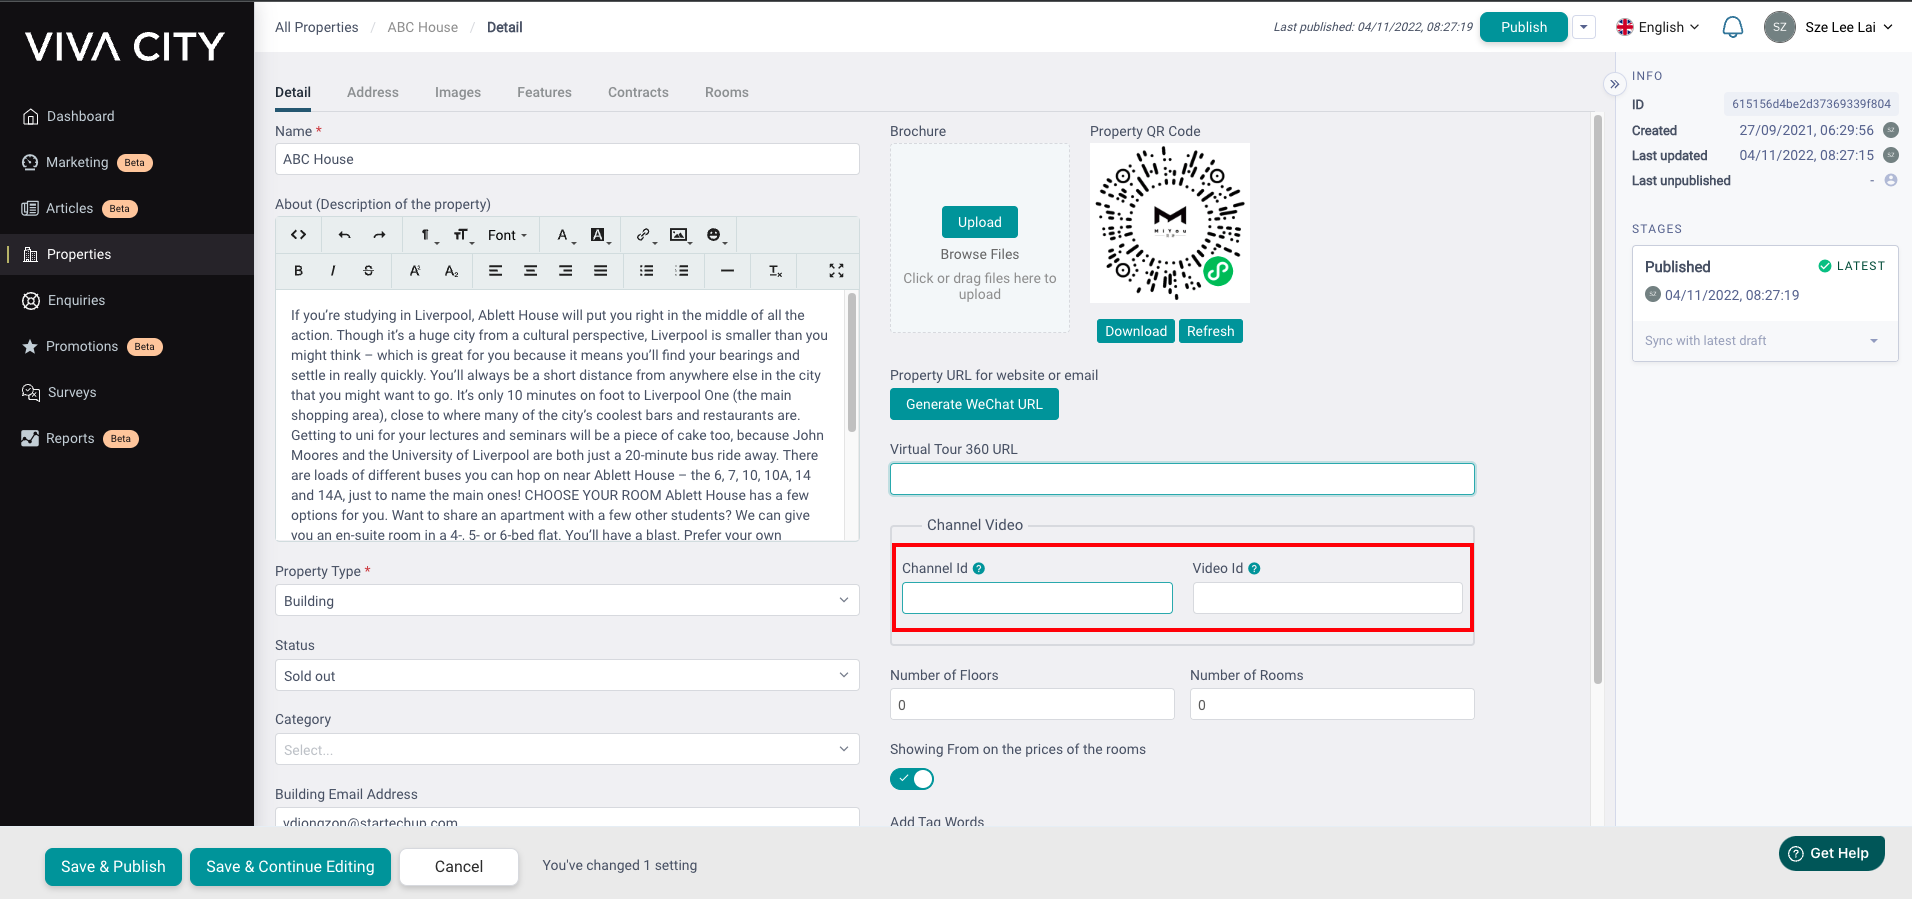The height and width of the screenshot is (899, 1912).
Task: Open text background color picker
Action: [599, 235]
